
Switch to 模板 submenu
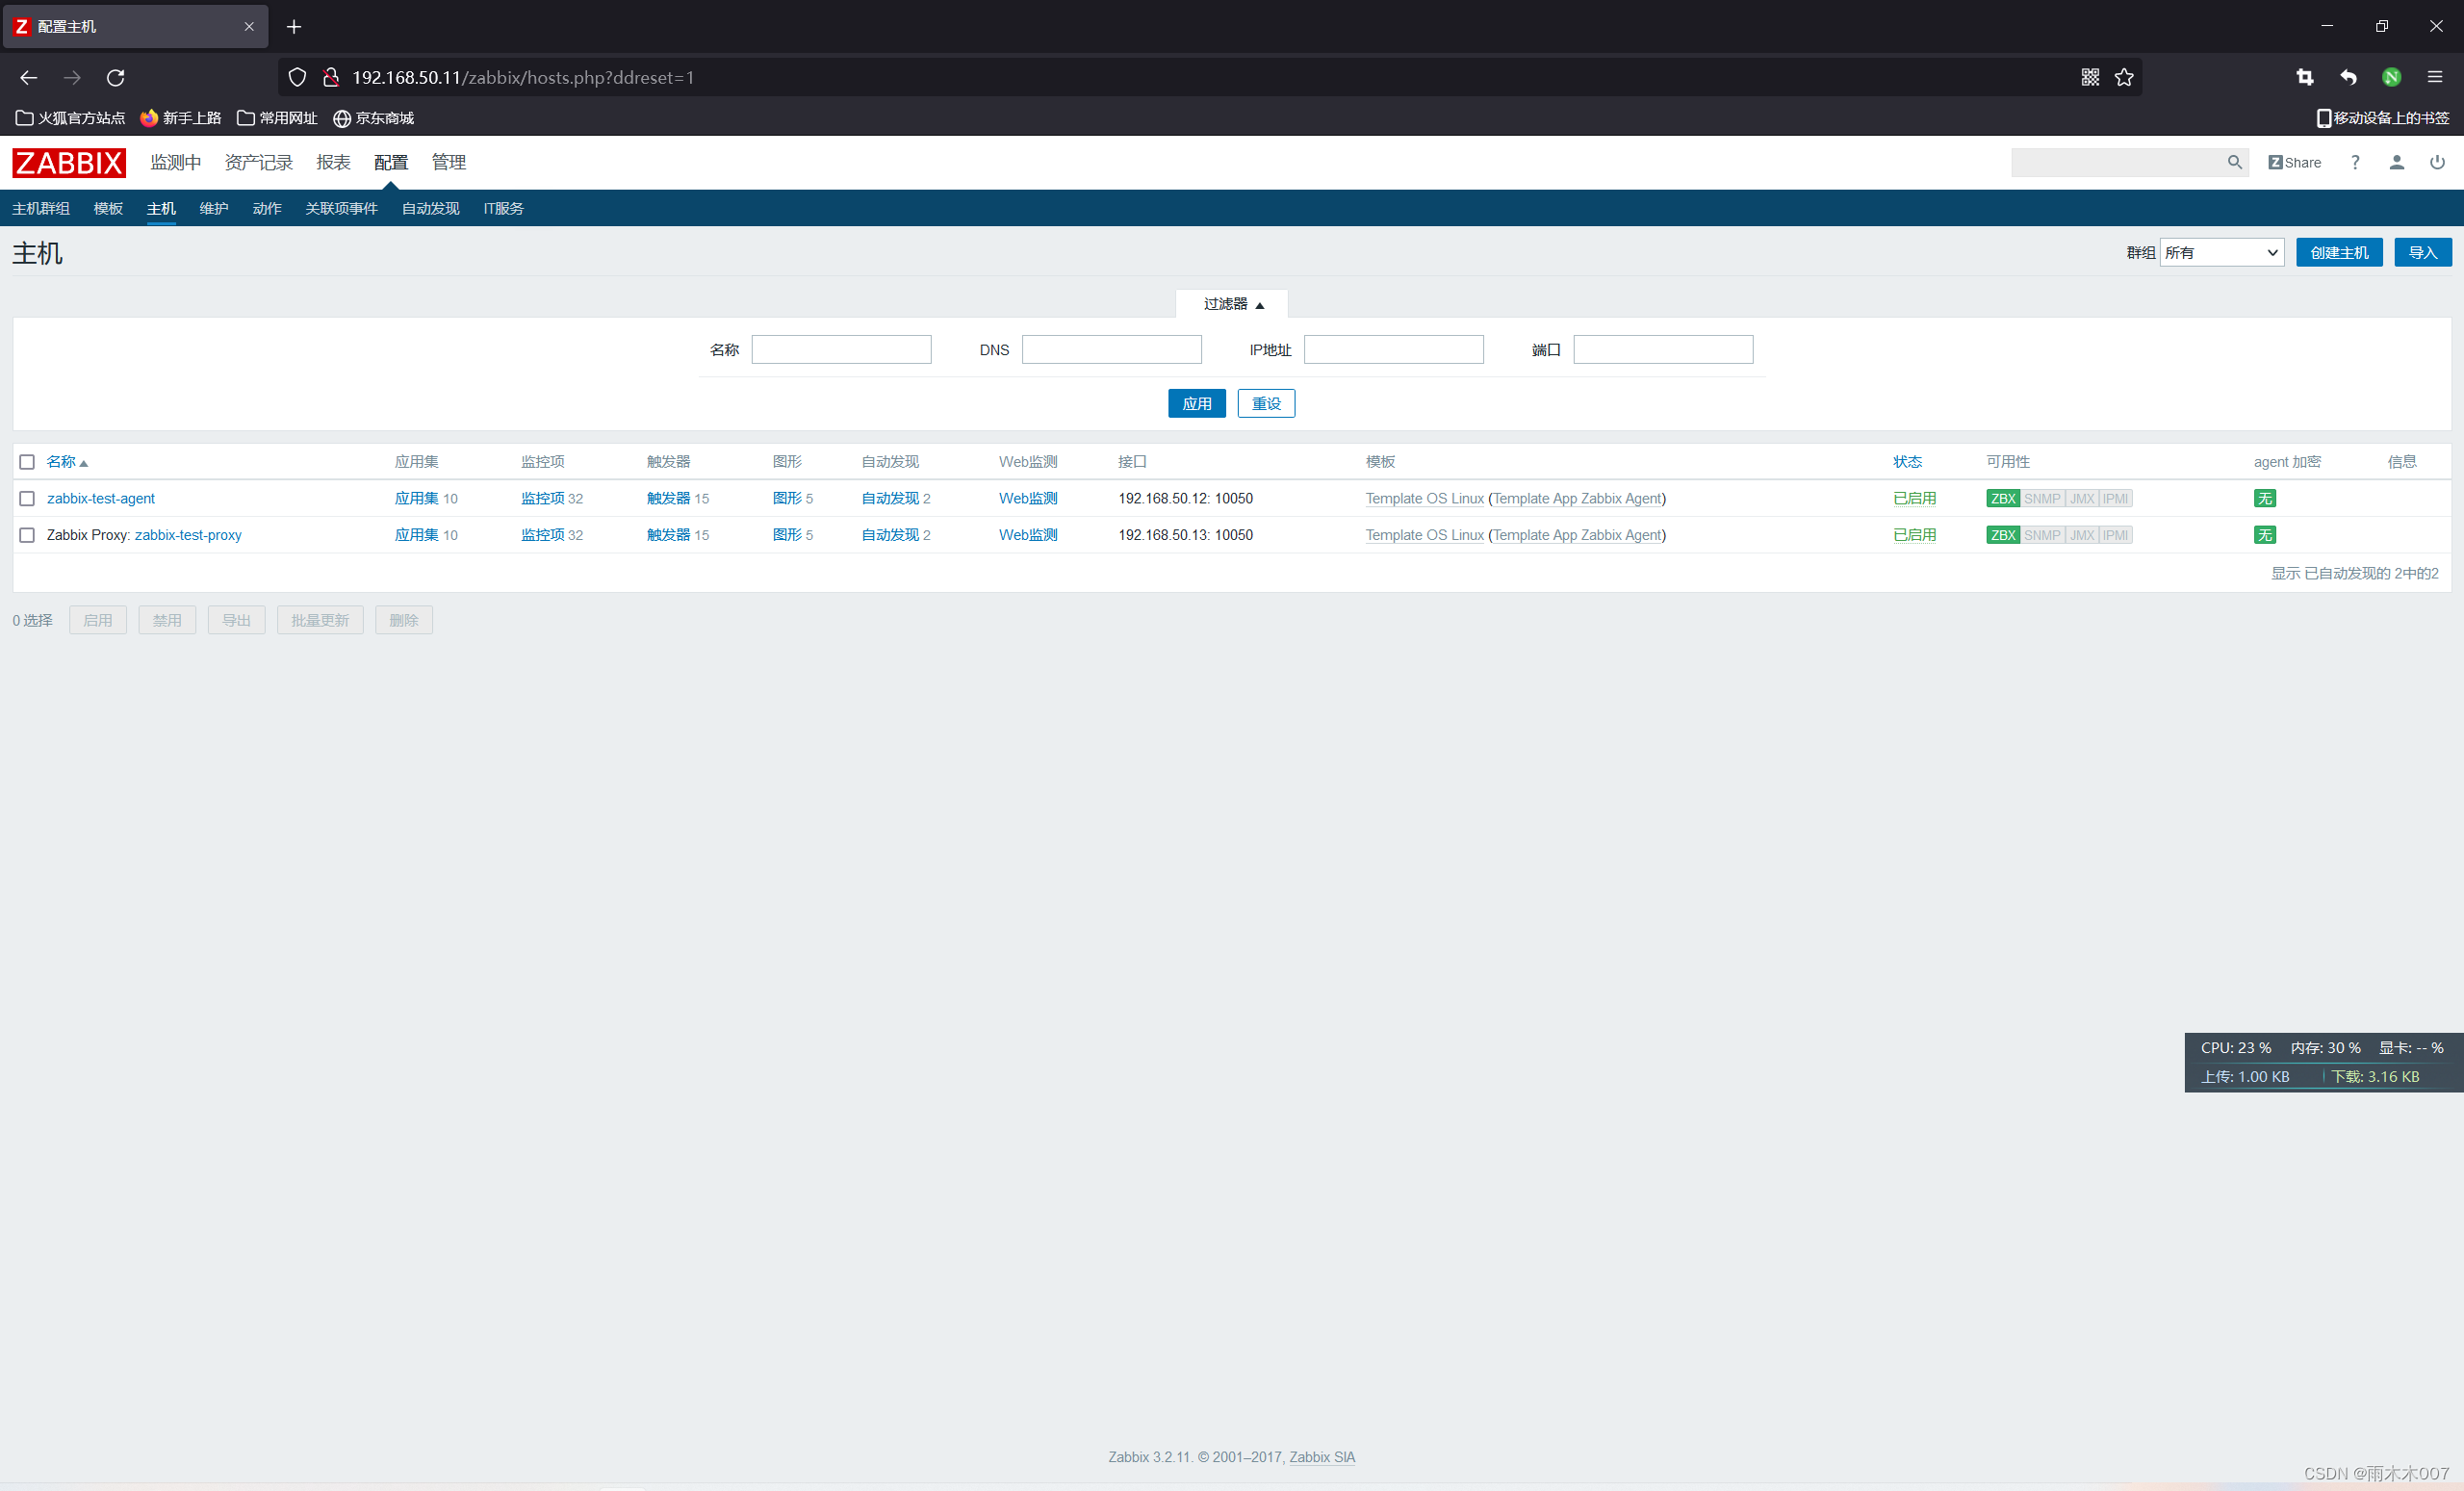tap(108, 208)
